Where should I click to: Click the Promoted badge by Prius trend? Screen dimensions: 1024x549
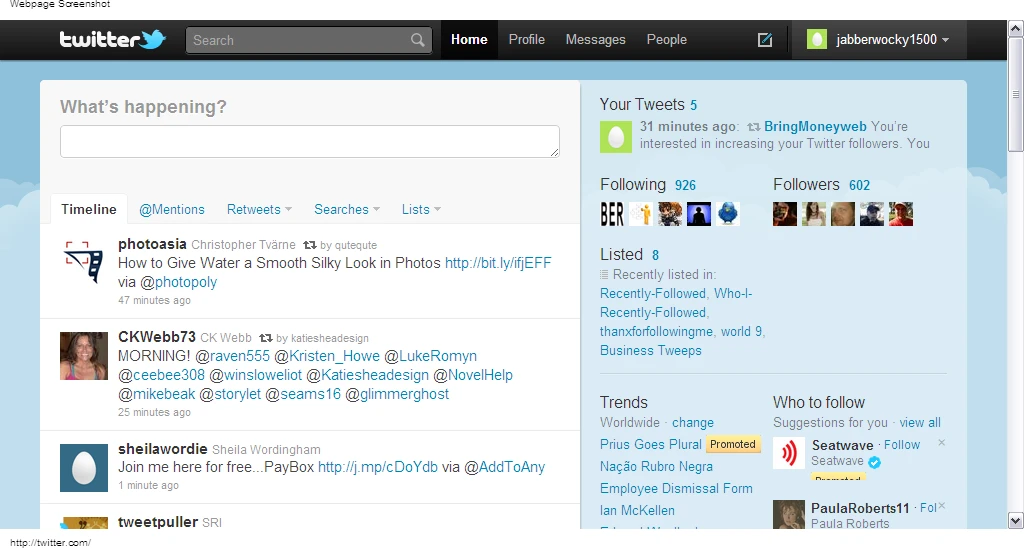[x=733, y=445]
